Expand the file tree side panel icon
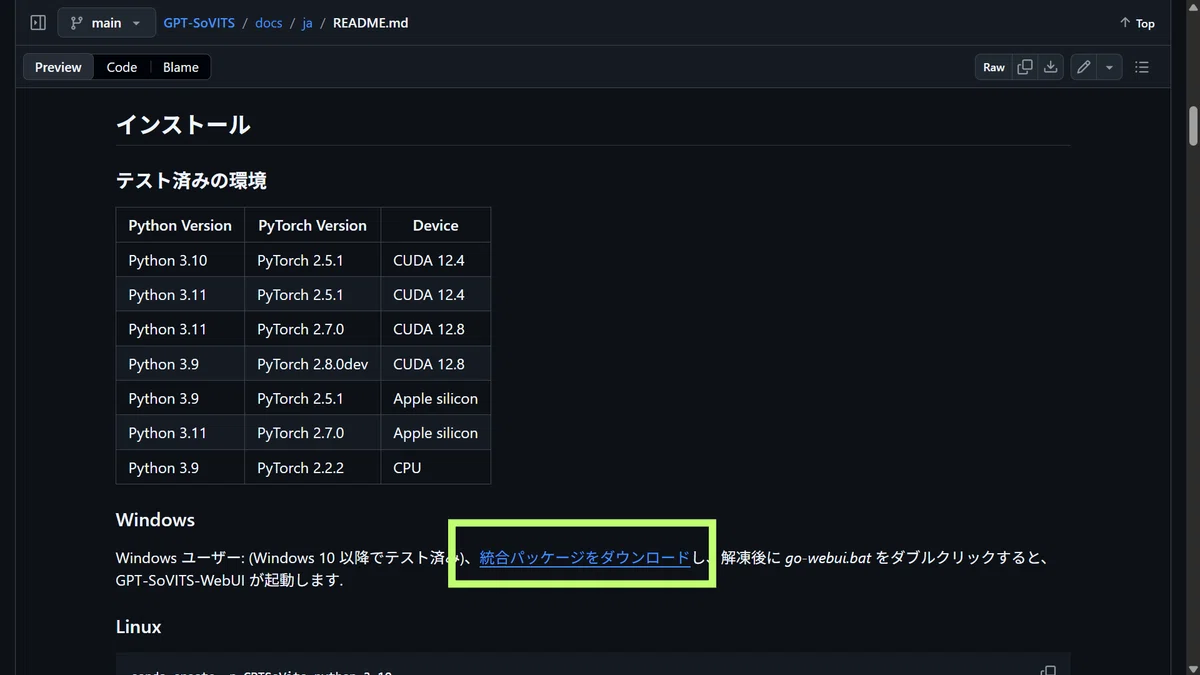Screen dimensions: 1200x675 [x=38, y=23]
